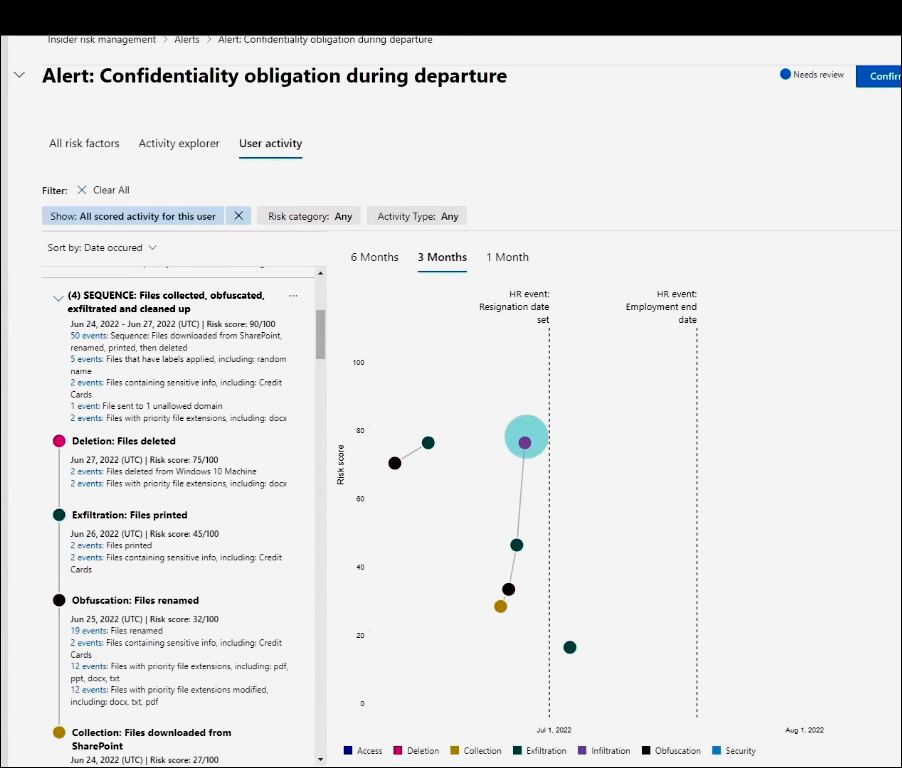This screenshot has width=902, height=768.
Task: Go to Alerts breadcrumb
Action: 187,40
